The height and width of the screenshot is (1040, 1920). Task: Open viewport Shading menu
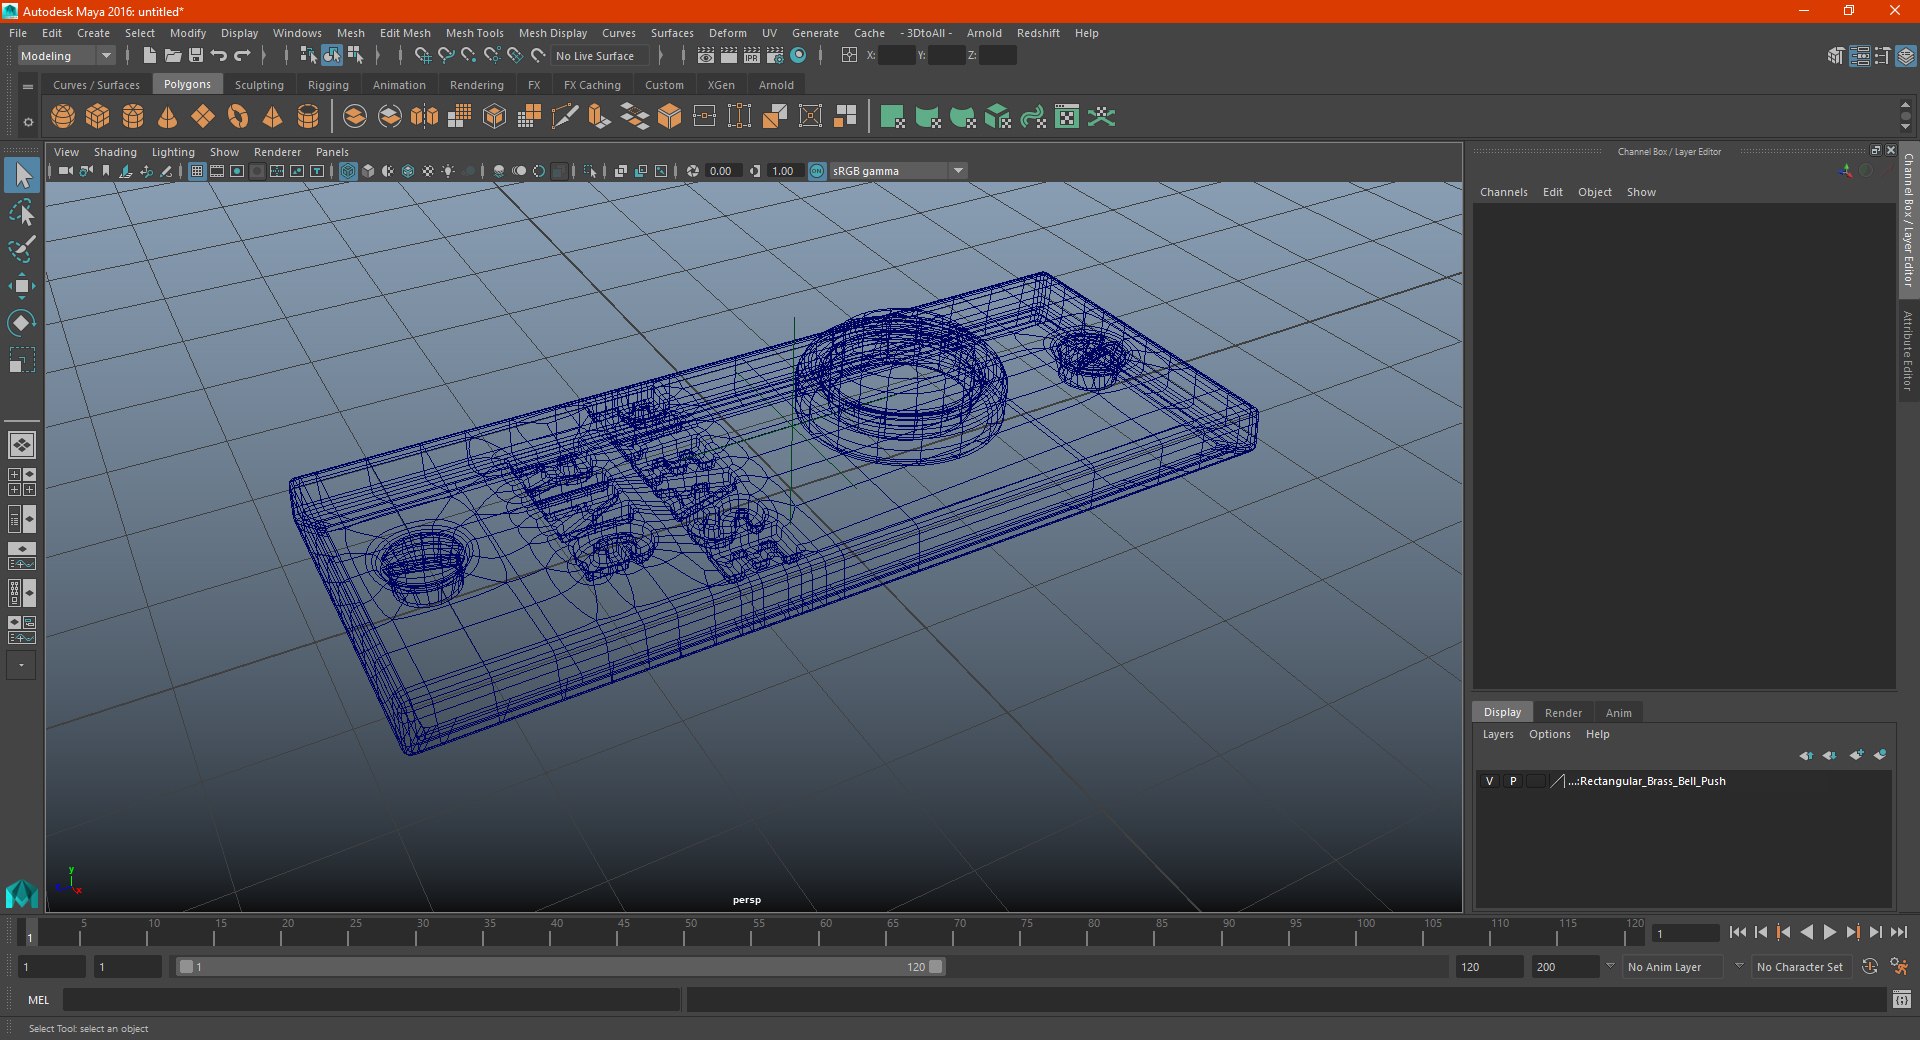(x=115, y=152)
